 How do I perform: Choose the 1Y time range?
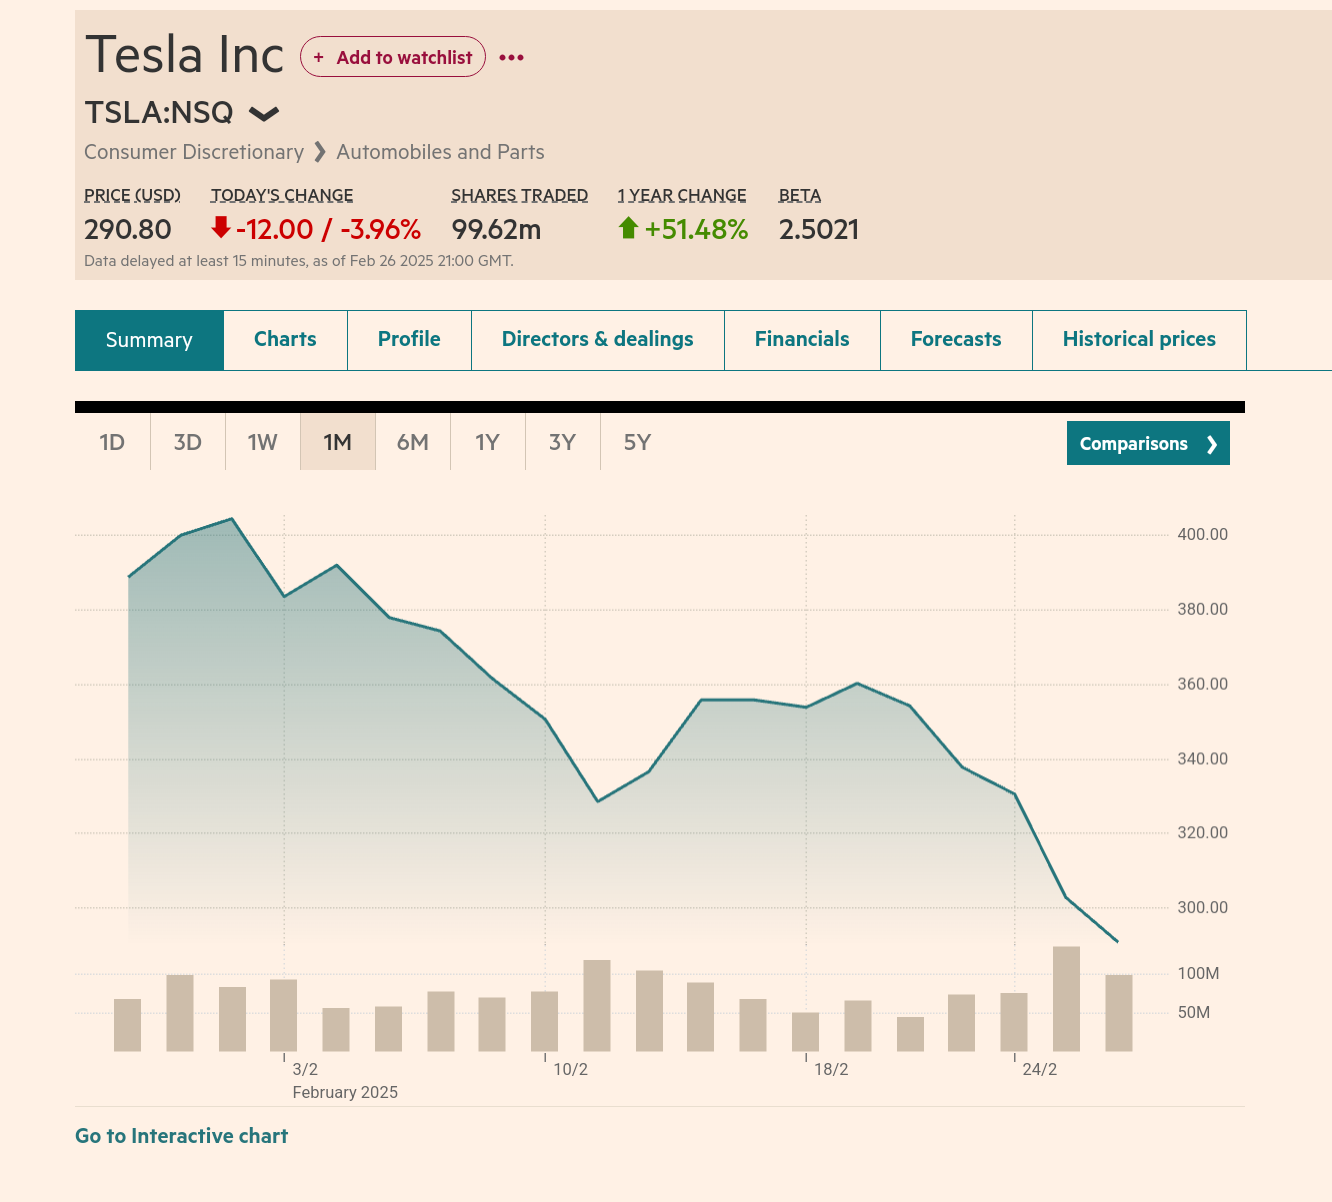(x=487, y=442)
